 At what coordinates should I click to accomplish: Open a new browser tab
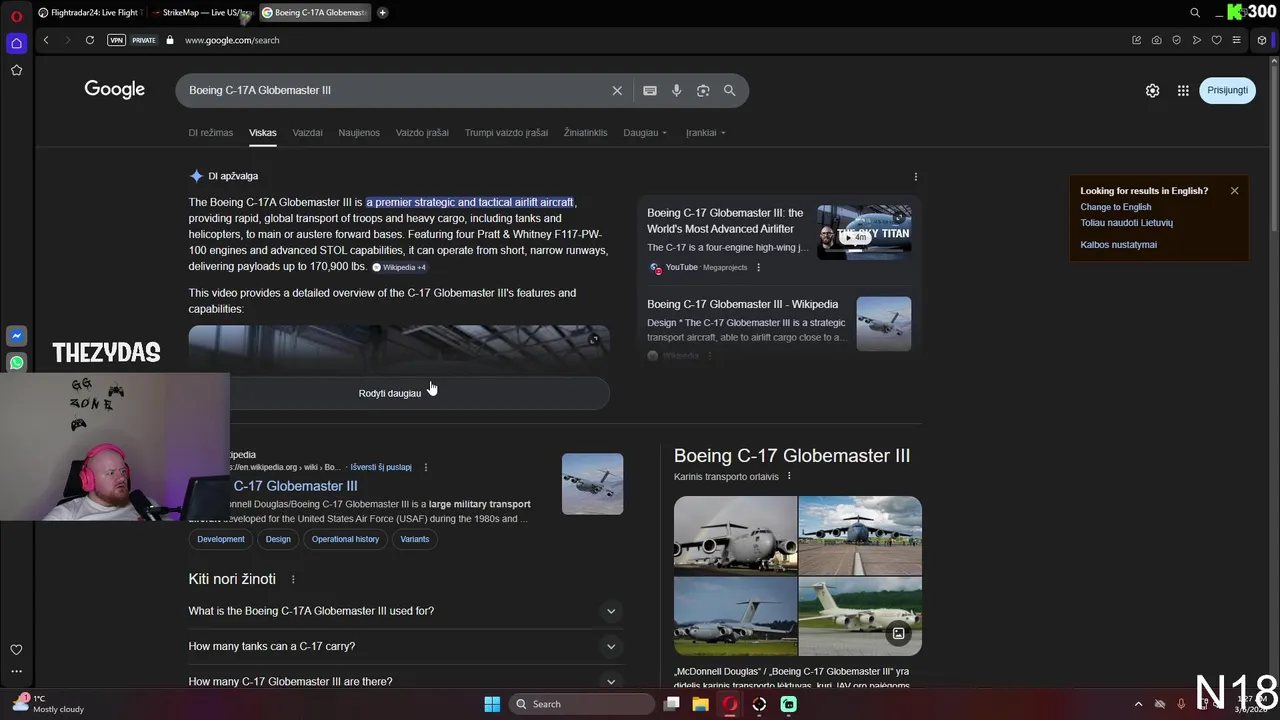[382, 13]
